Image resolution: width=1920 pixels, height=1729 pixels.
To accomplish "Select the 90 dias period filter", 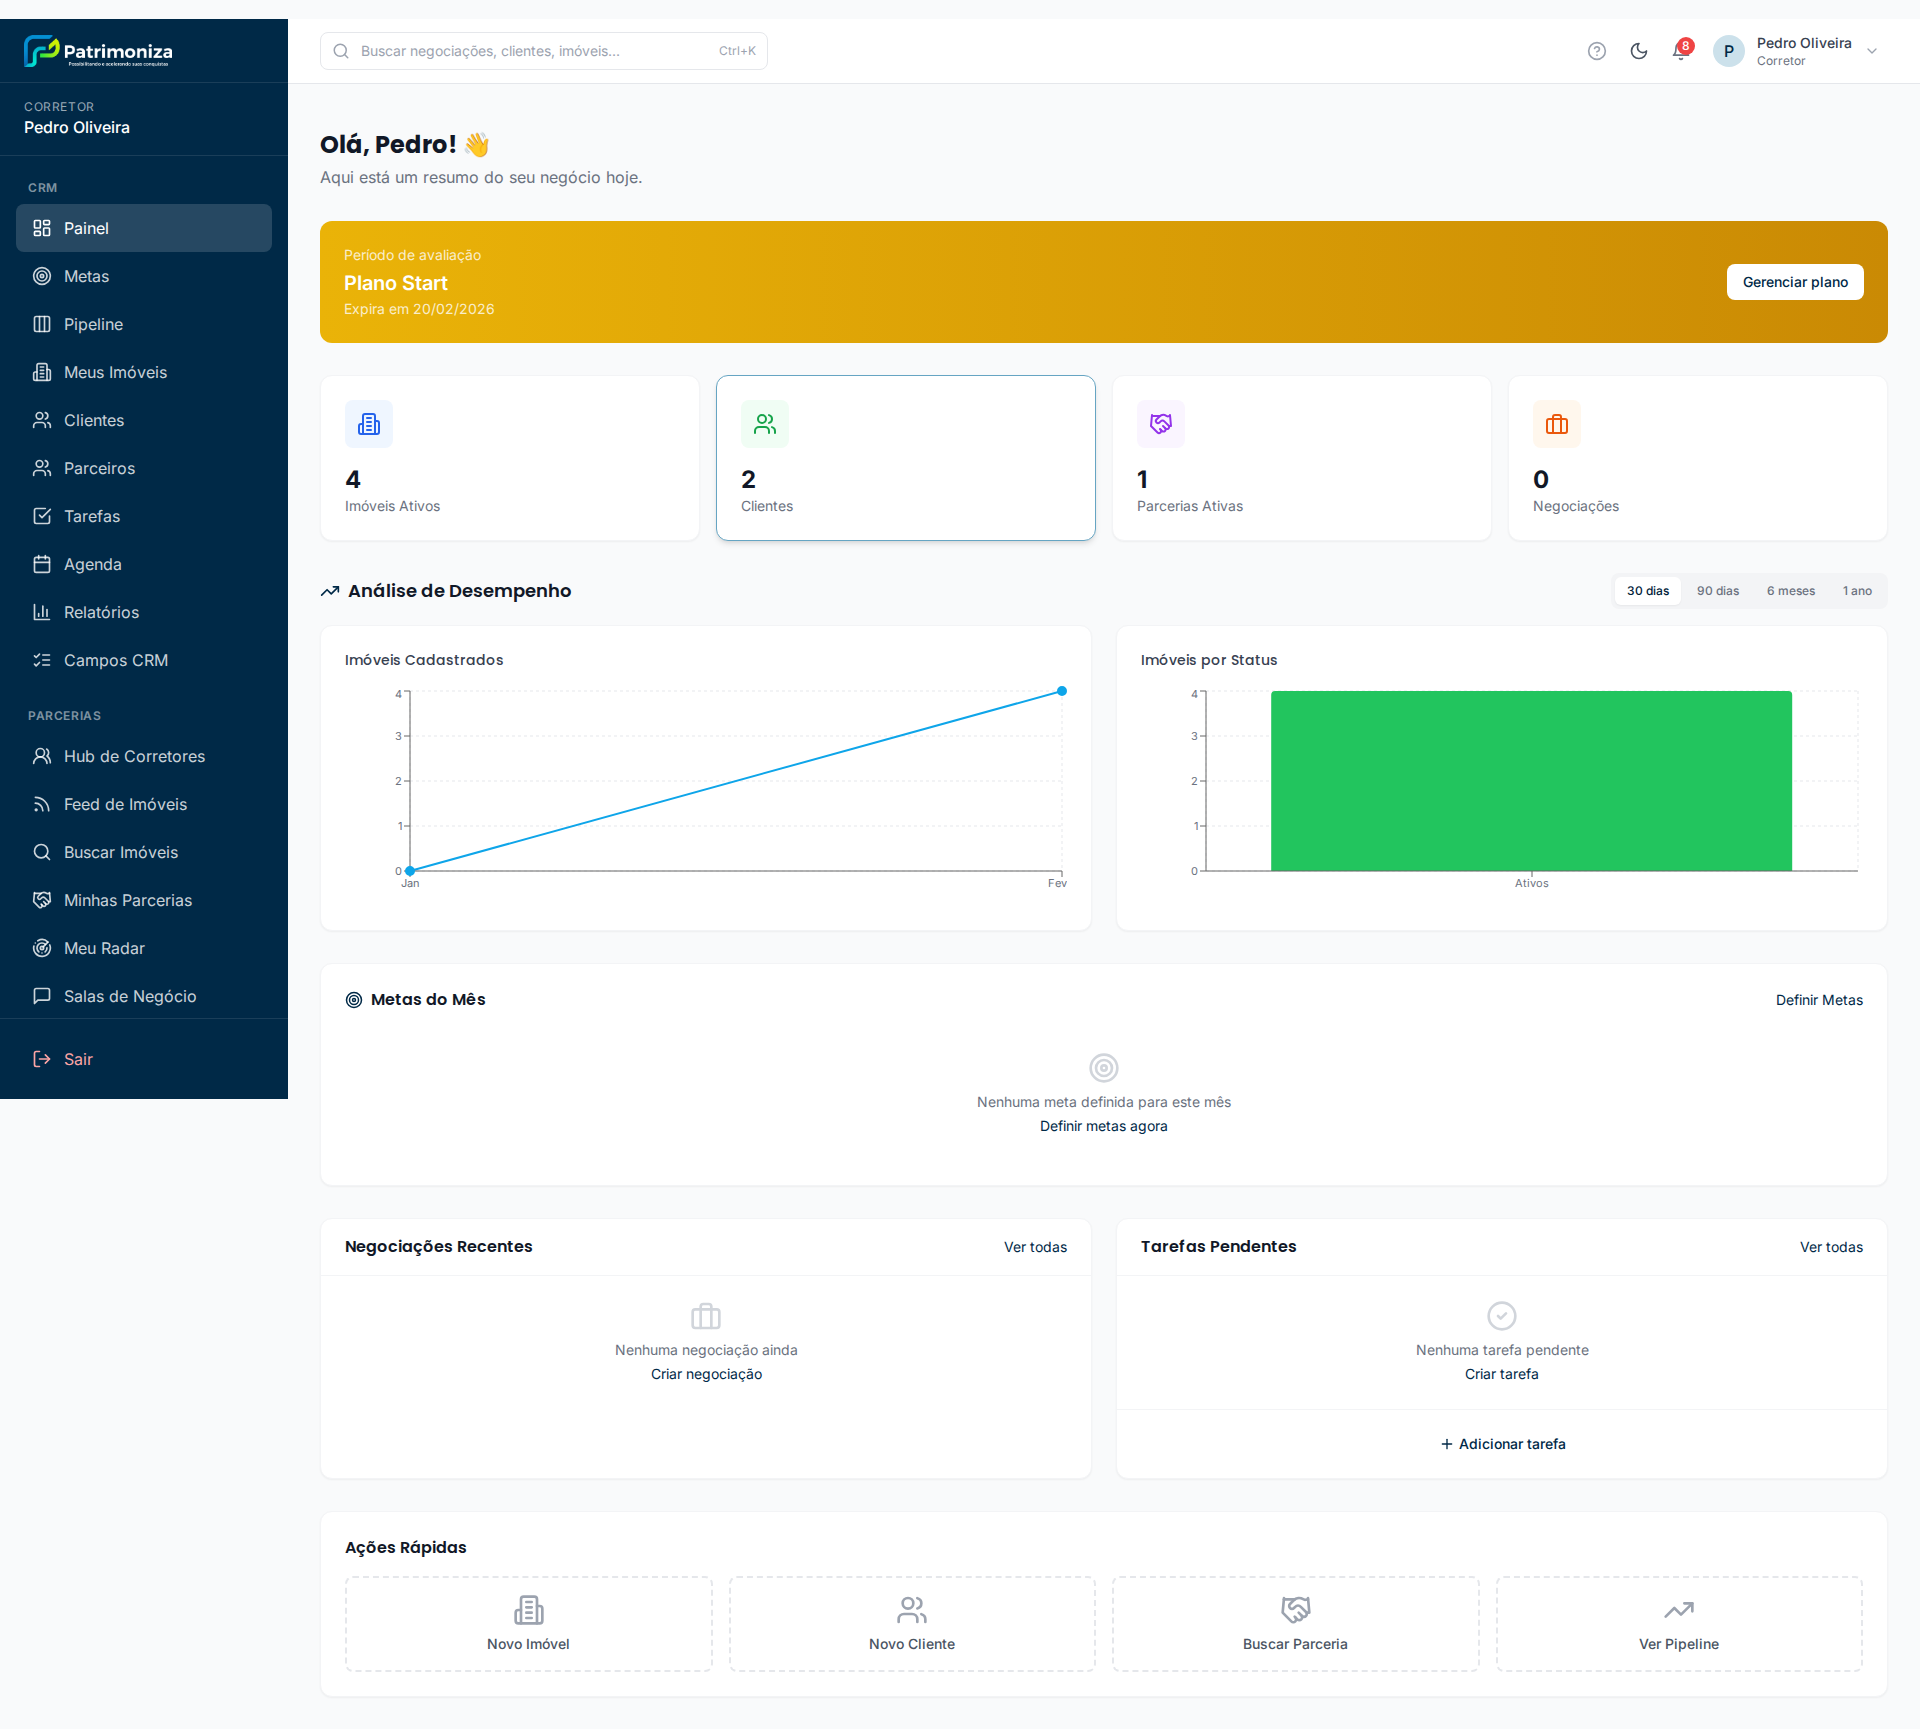I will click(1717, 591).
